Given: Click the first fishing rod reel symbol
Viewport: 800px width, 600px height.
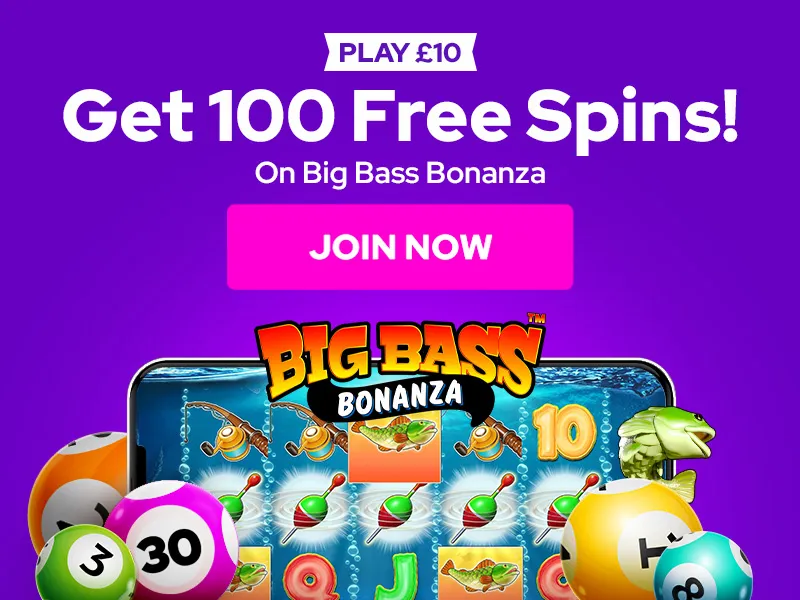Looking at the screenshot, I should point(224,430).
